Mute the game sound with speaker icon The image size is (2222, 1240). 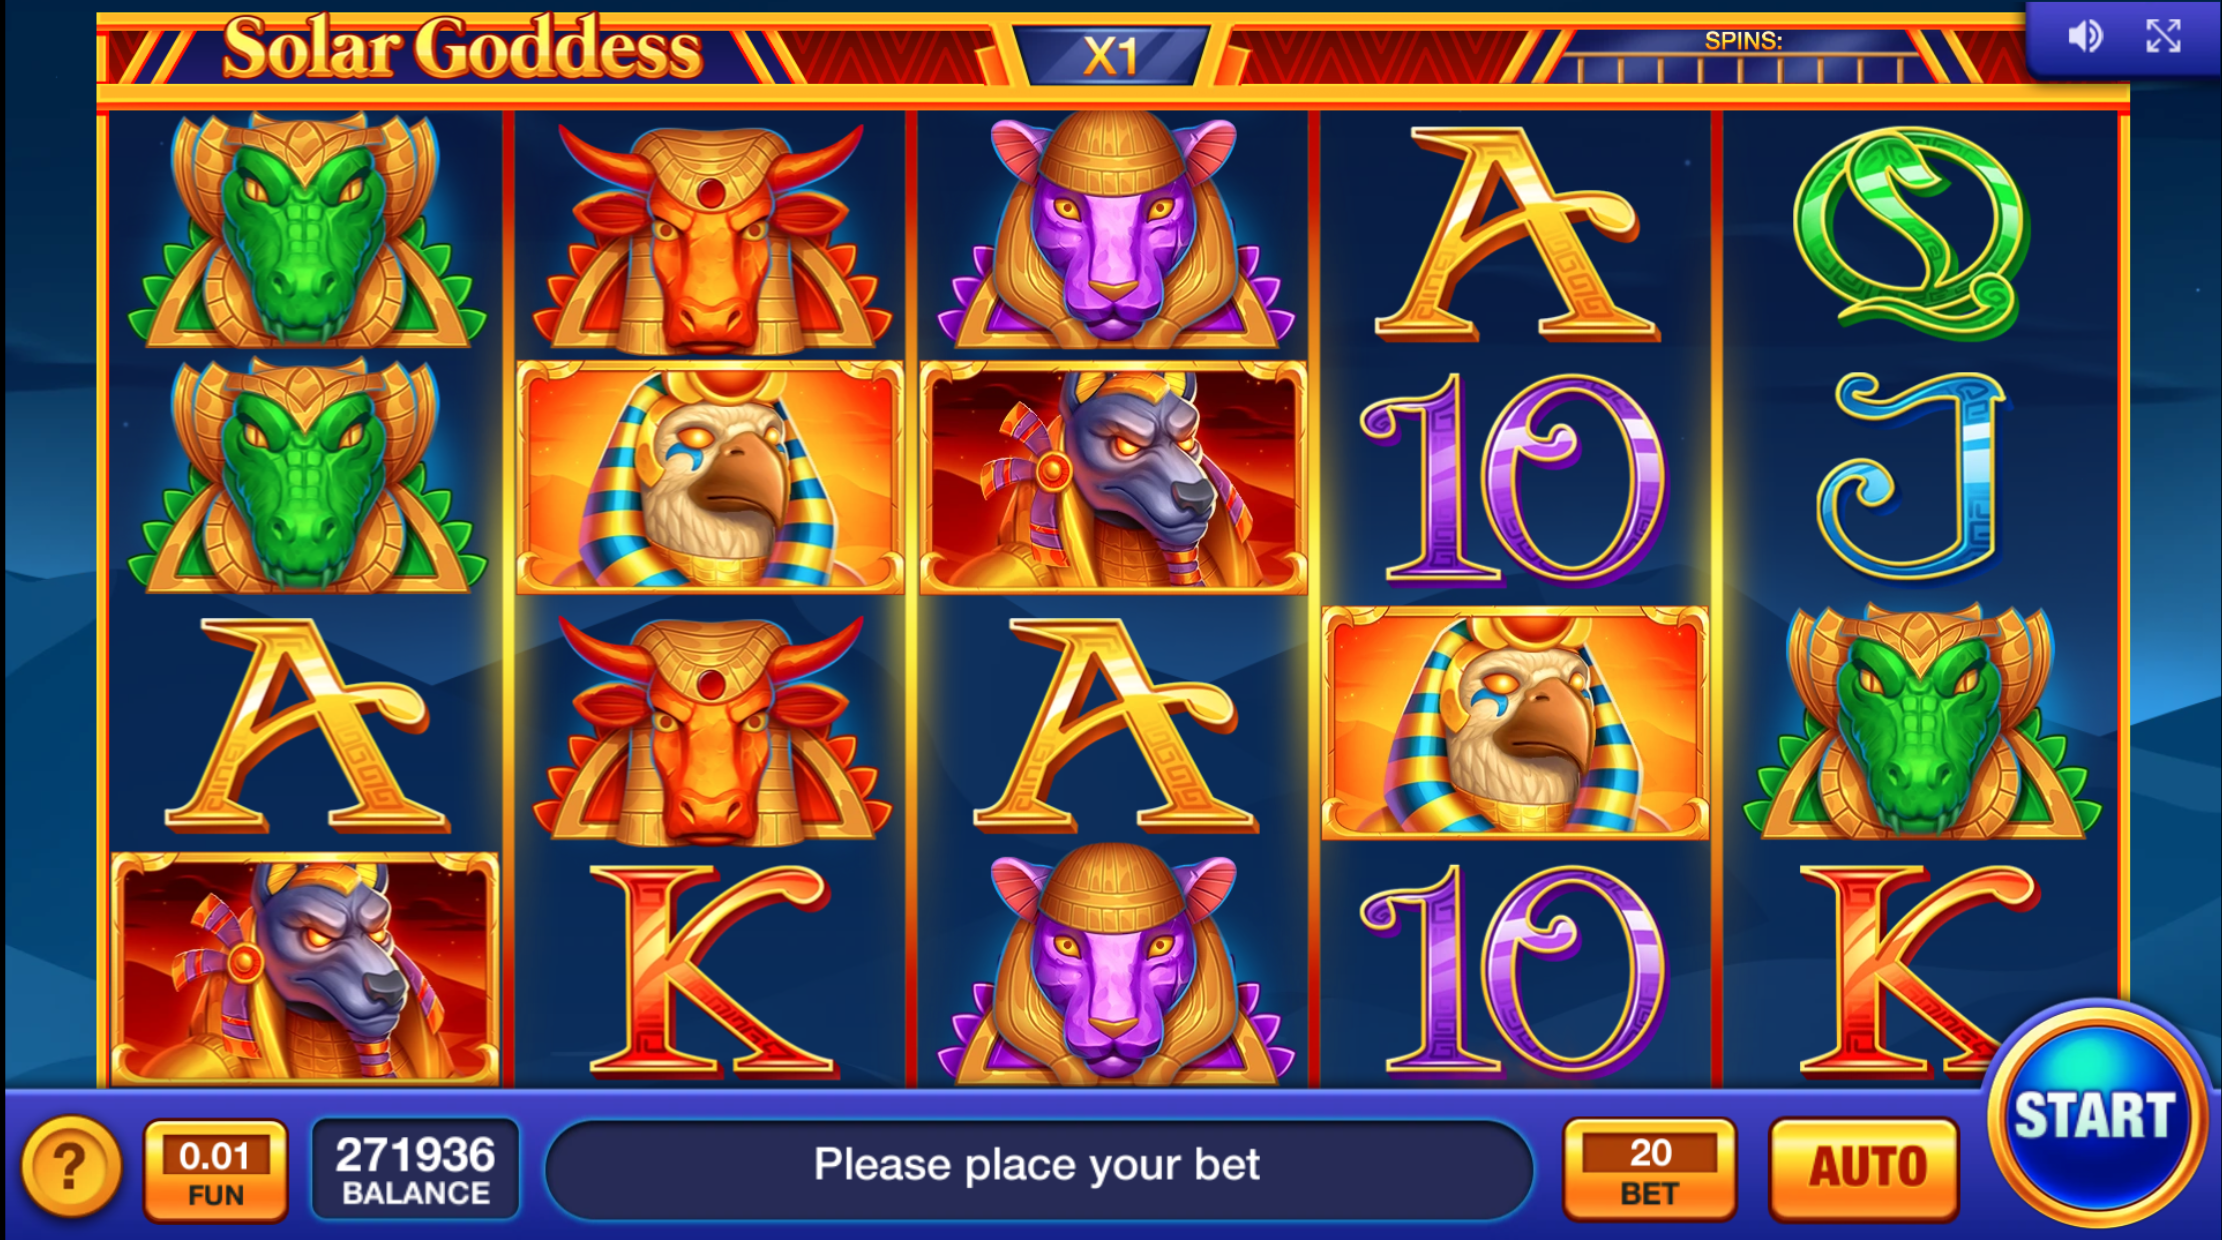(x=2085, y=37)
